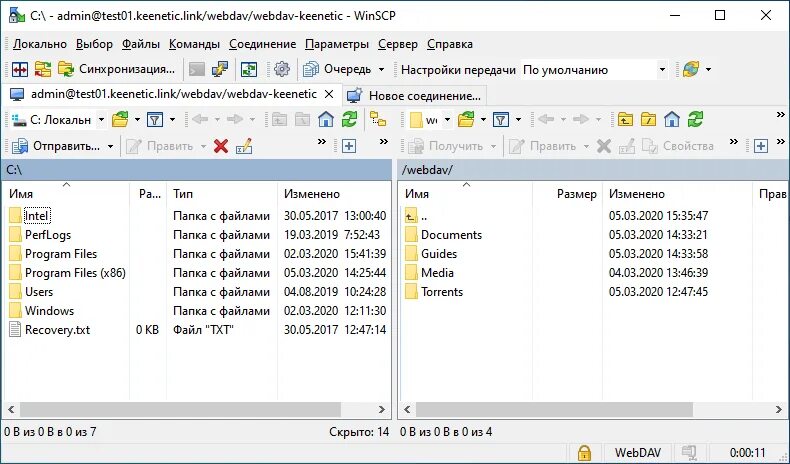Select the Windows folder
This screenshot has height=464, width=790.
point(49,311)
